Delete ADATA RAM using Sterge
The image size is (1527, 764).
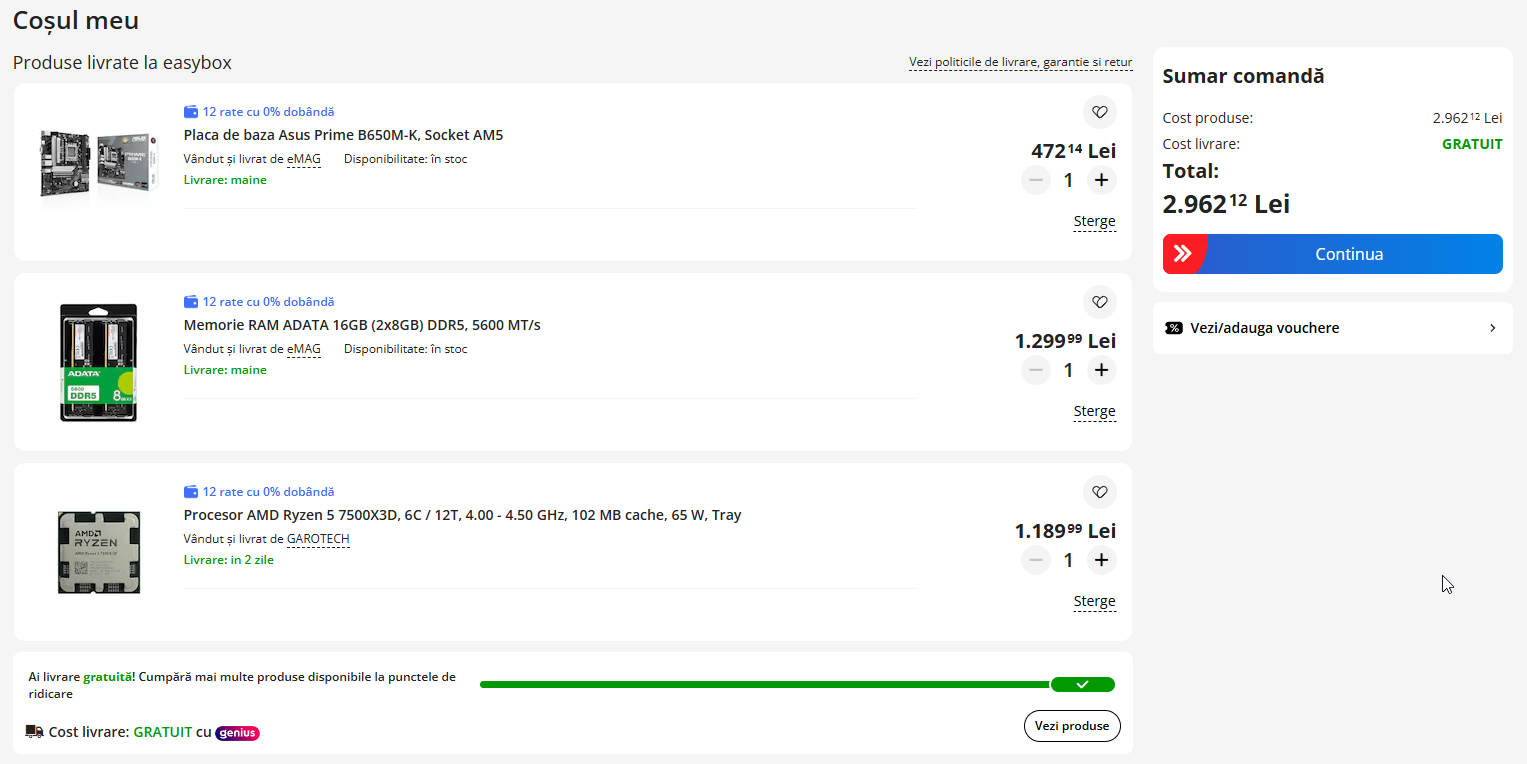tap(1094, 412)
